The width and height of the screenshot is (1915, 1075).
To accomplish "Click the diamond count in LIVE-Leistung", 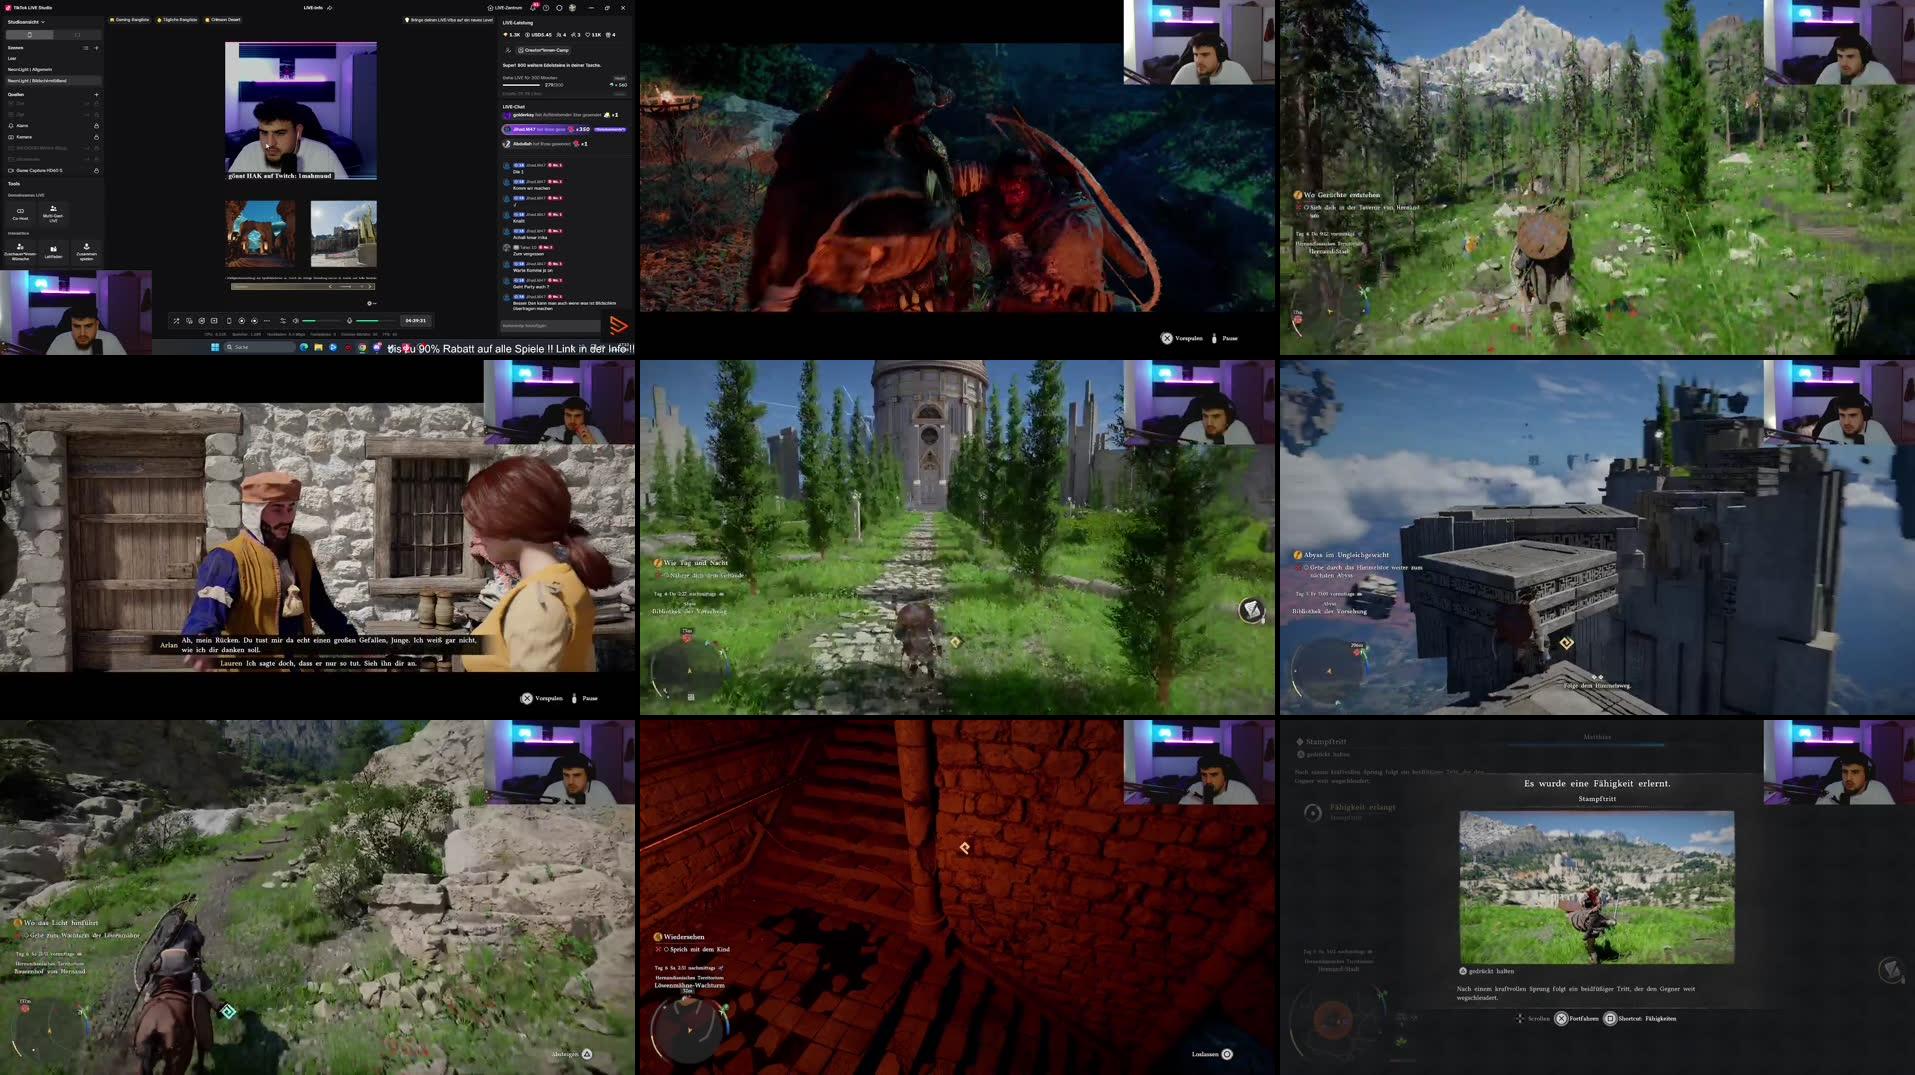I will point(513,35).
